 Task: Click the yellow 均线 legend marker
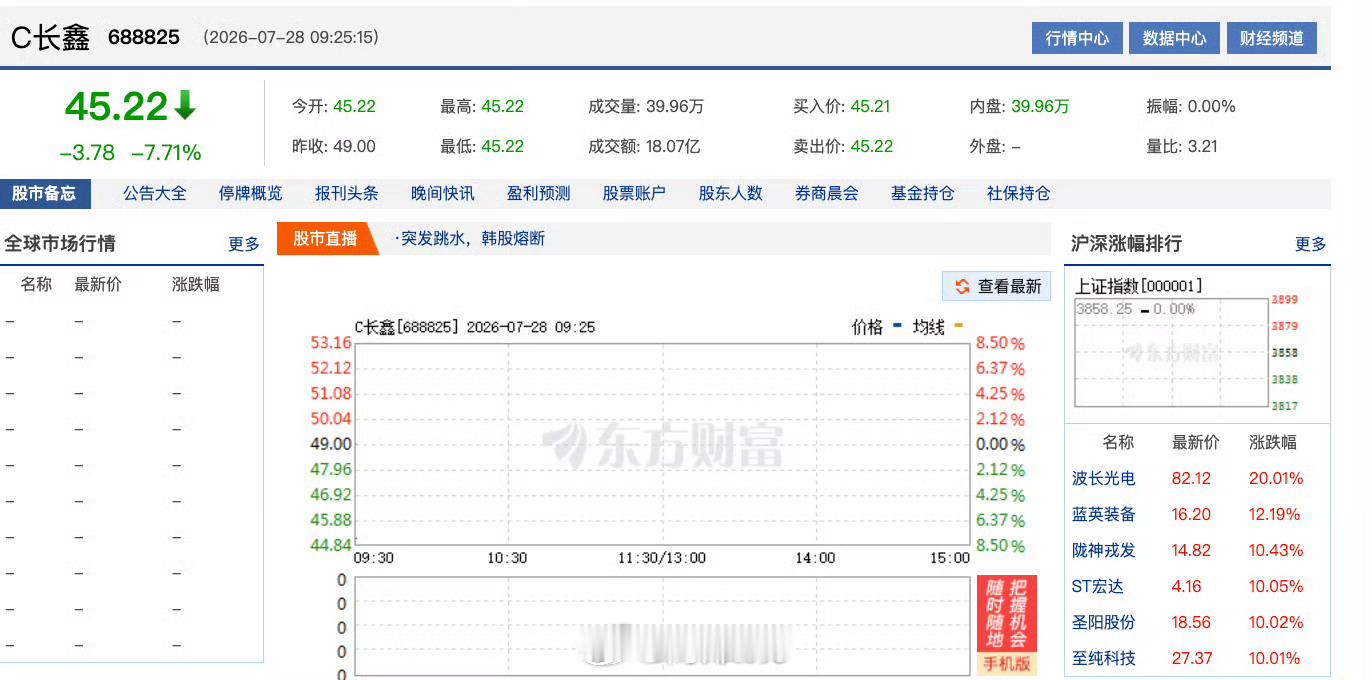pos(958,326)
